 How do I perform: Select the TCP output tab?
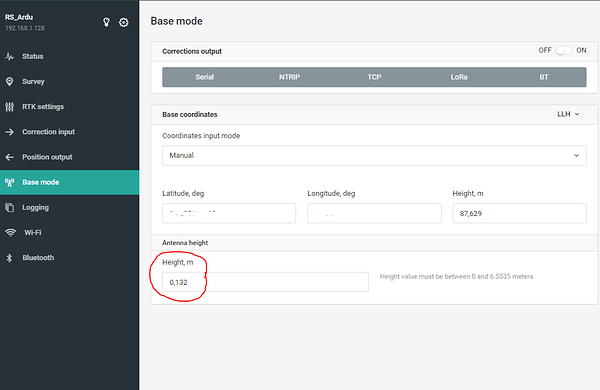tap(374, 77)
